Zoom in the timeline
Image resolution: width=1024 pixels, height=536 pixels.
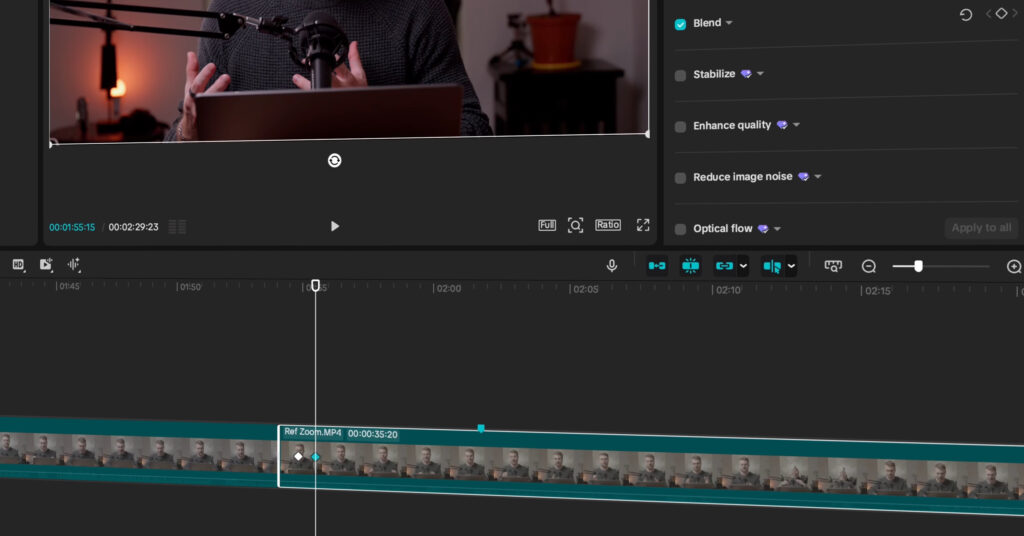tap(1014, 266)
